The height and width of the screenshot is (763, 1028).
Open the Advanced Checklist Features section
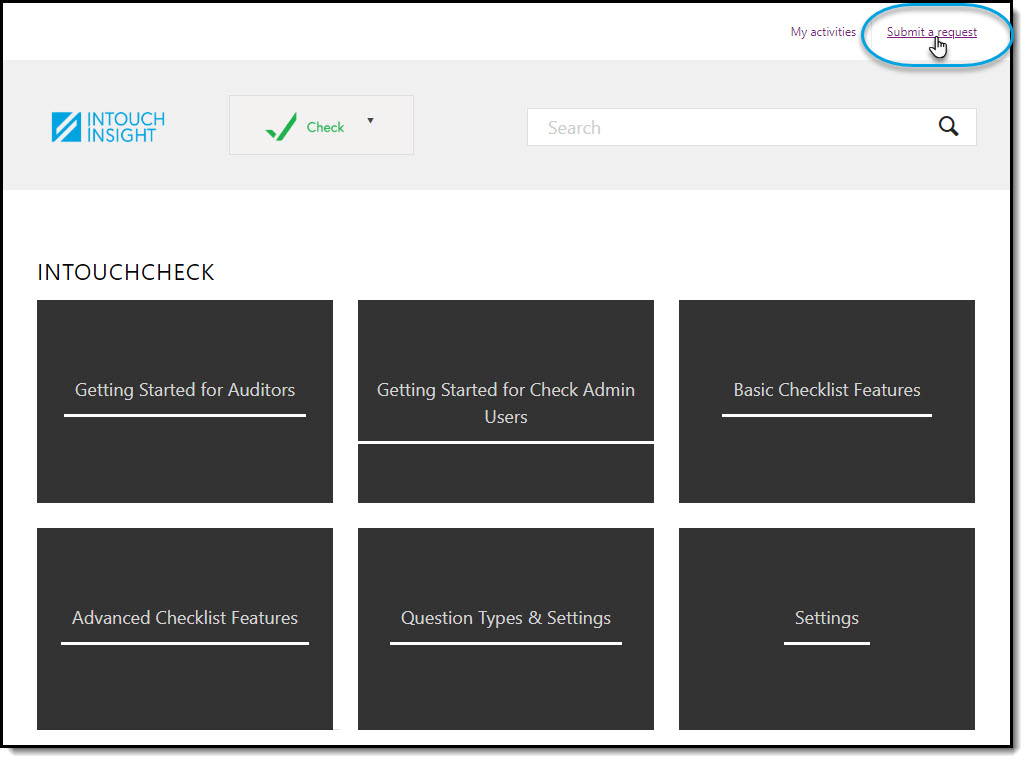click(x=184, y=628)
